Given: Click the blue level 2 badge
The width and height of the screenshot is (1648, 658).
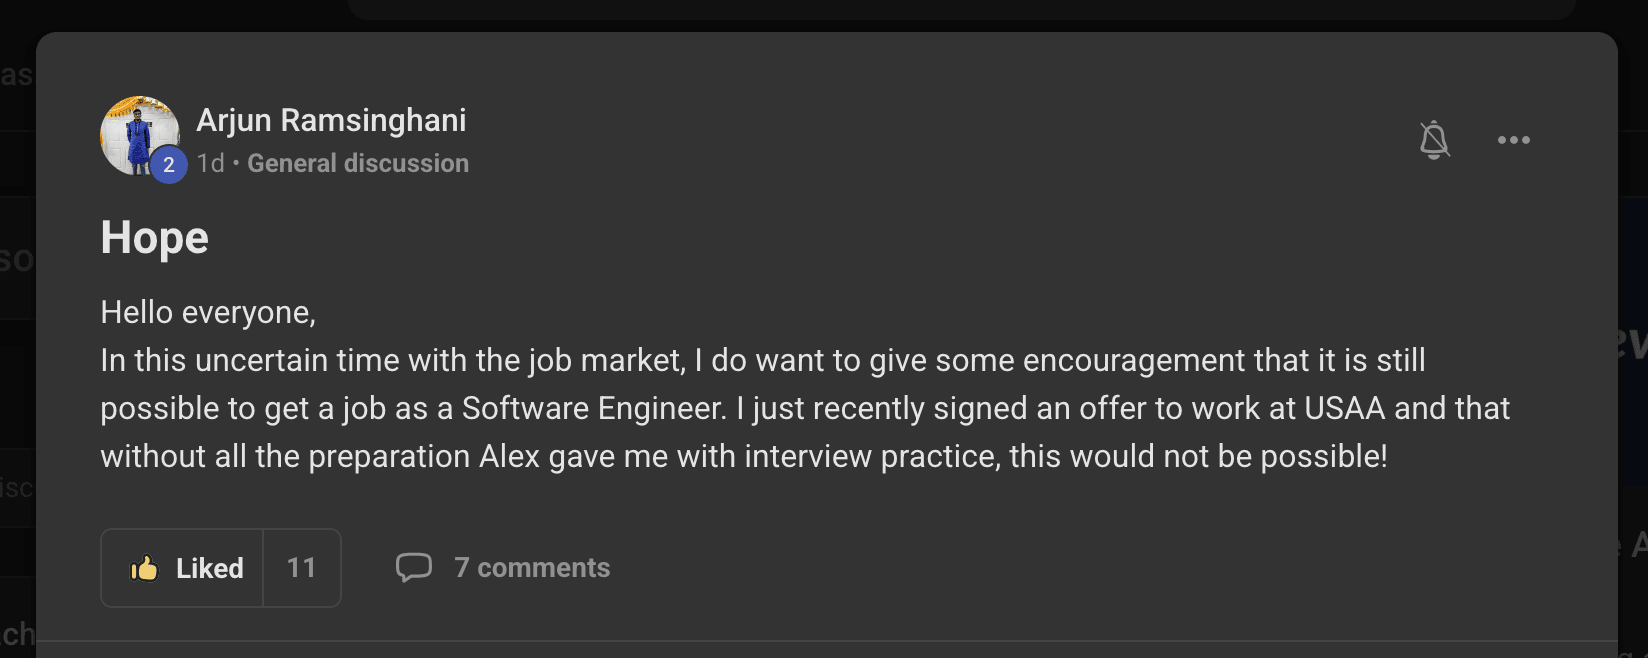Looking at the screenshot, I should 169,165.
